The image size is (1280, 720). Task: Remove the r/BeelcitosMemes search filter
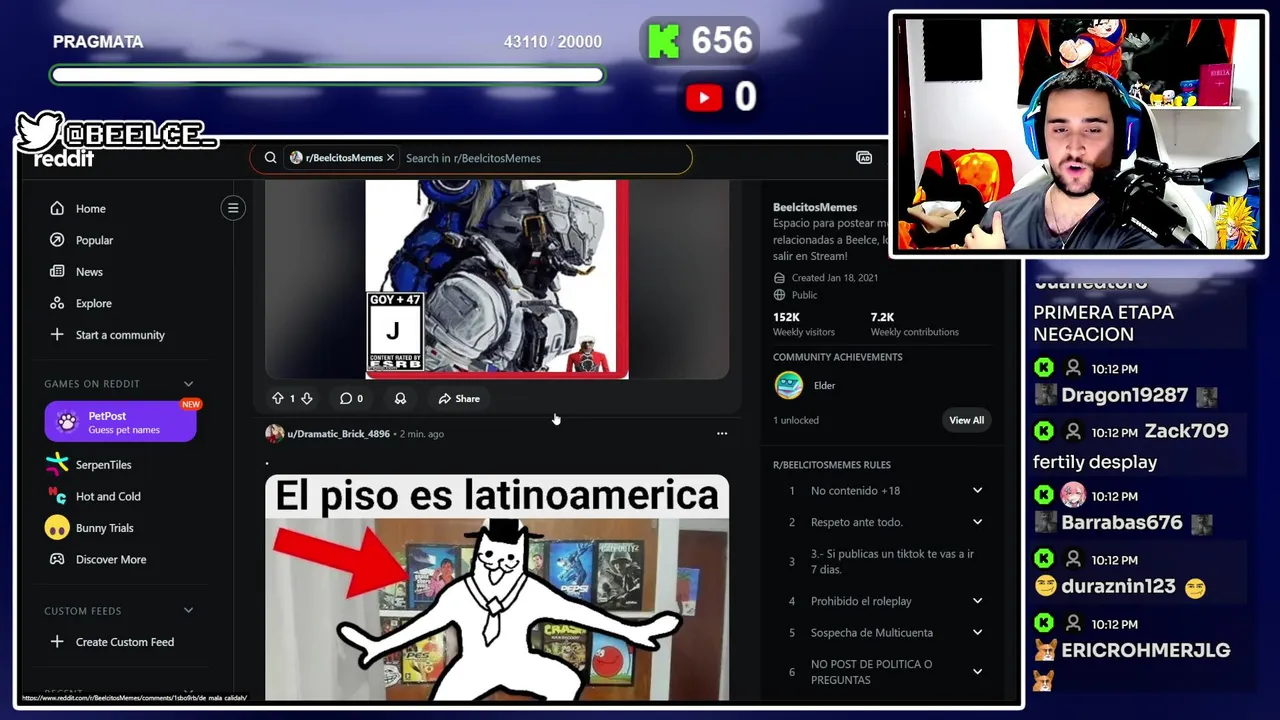tap(390, 158)
